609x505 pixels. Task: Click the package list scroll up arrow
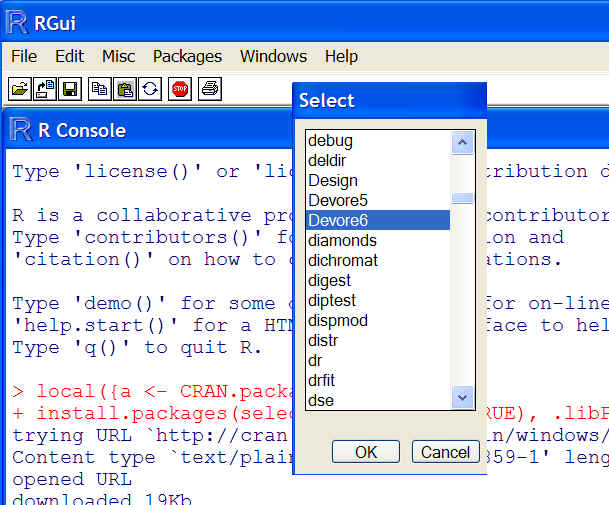tap(462, 143)
